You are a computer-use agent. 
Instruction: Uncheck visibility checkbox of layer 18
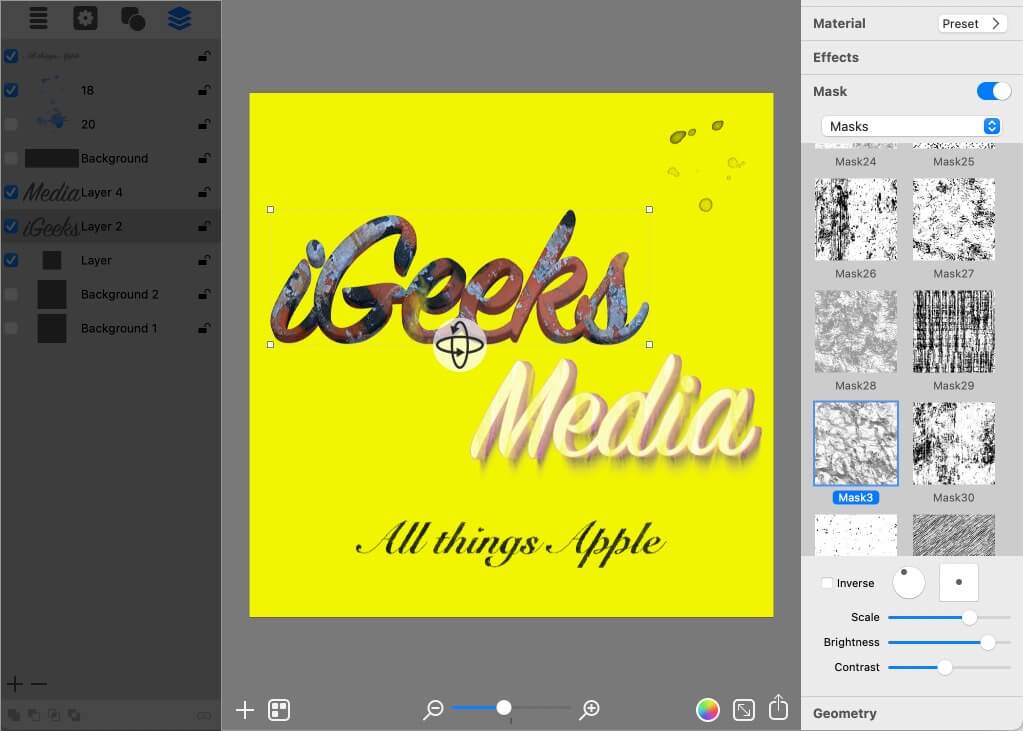point(11,90)
